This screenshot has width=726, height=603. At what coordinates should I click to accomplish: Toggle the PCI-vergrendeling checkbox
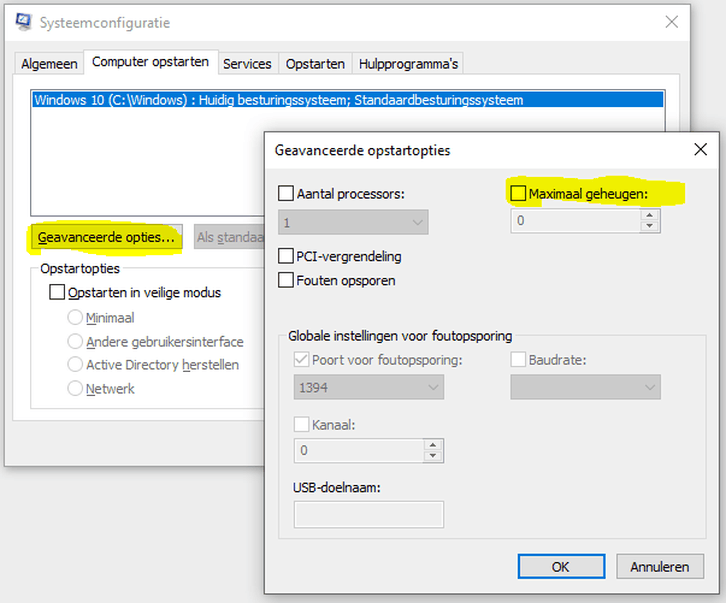(x=286, y=256)
